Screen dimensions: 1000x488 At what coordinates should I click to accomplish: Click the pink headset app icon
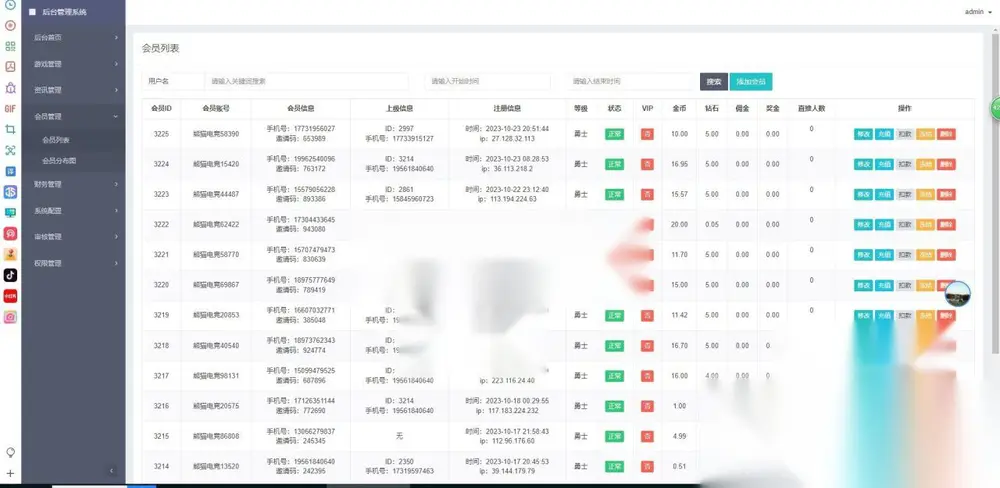pos(10,233)
